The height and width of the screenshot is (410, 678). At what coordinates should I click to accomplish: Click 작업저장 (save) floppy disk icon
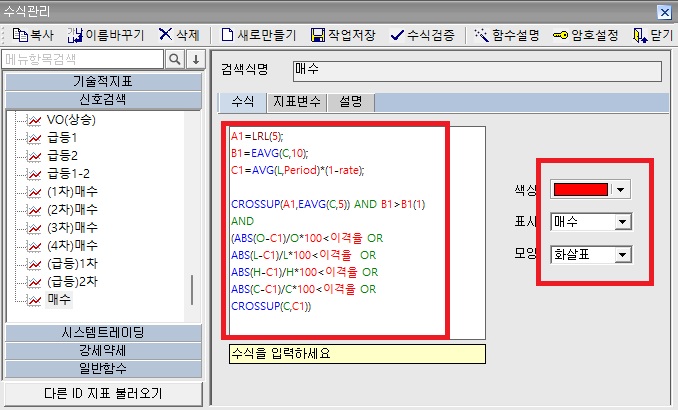(x=318, y=35)
